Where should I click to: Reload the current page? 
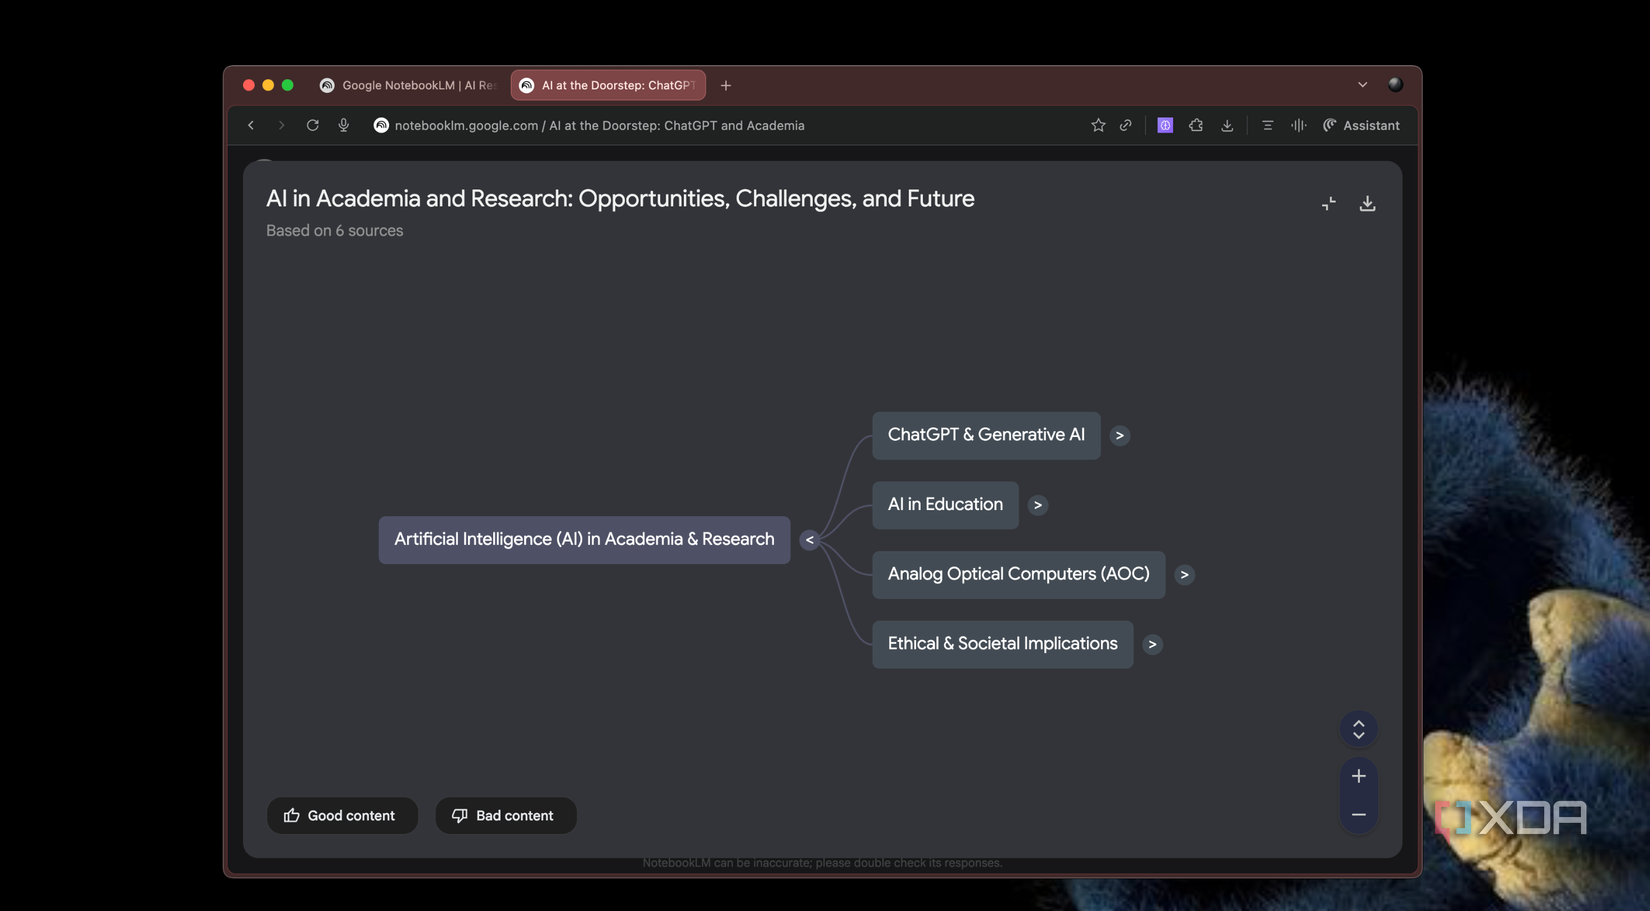[312, 126]
